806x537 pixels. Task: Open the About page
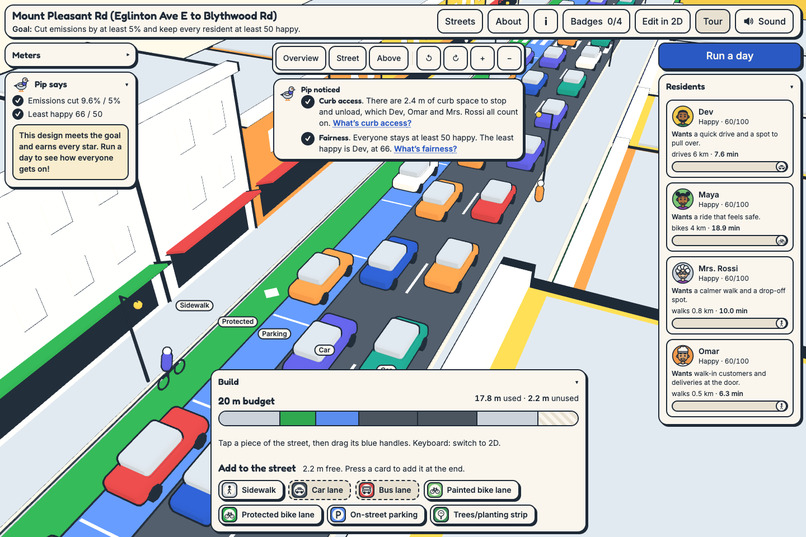(508, 22)
